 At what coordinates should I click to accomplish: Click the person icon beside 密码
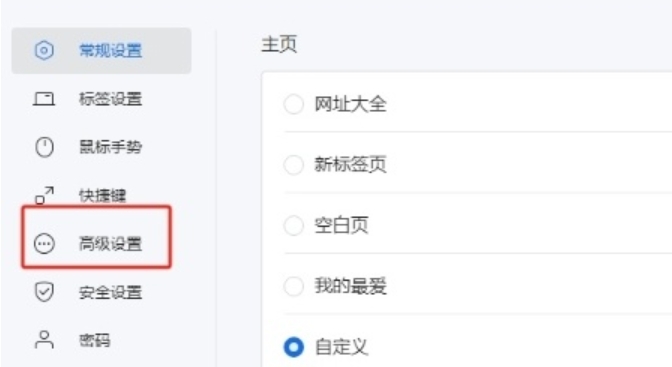coord(44,340)
